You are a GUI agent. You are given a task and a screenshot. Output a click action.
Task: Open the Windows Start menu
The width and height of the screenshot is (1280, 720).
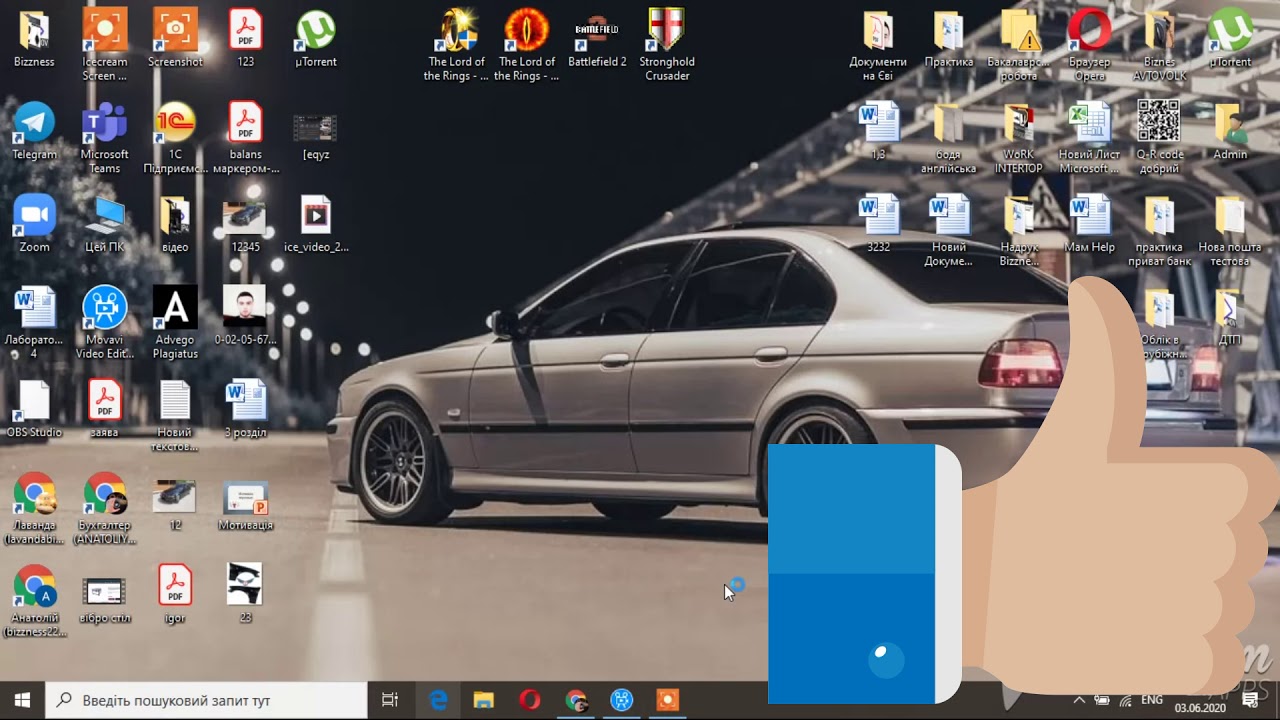[x=22, y=700]
